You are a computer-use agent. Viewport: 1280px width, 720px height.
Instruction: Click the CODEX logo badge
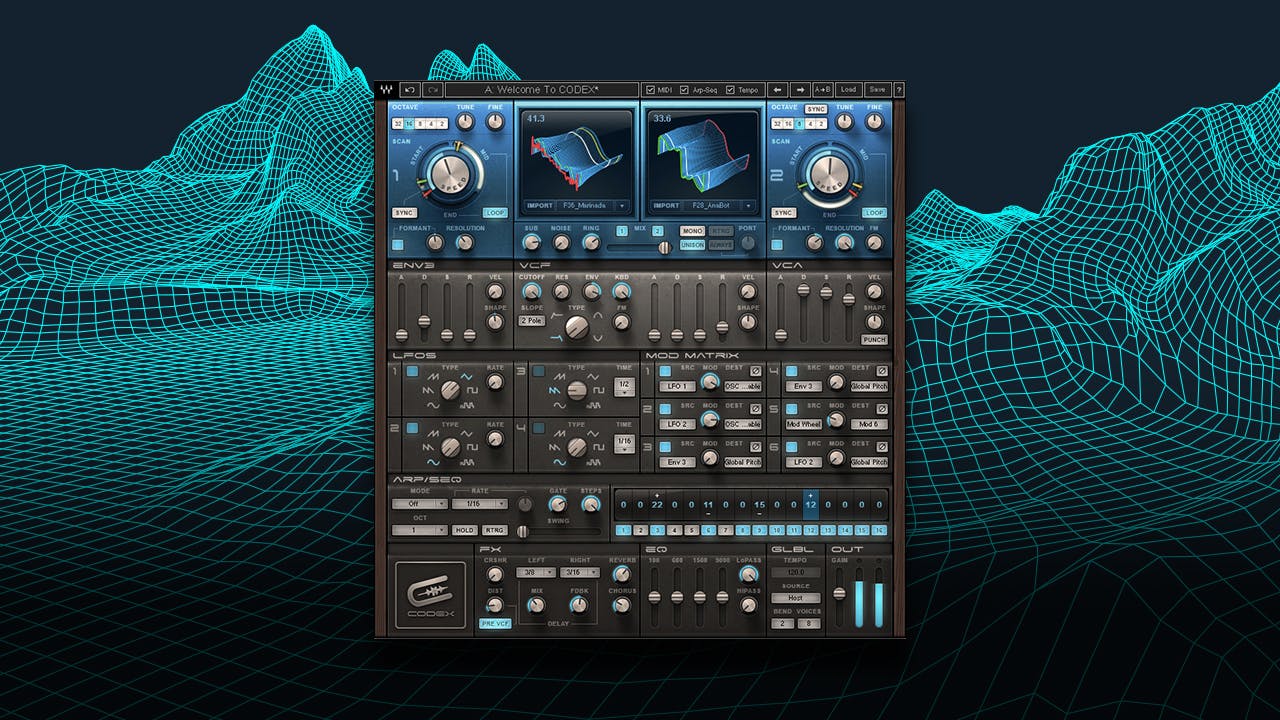[x=431, y=595]
